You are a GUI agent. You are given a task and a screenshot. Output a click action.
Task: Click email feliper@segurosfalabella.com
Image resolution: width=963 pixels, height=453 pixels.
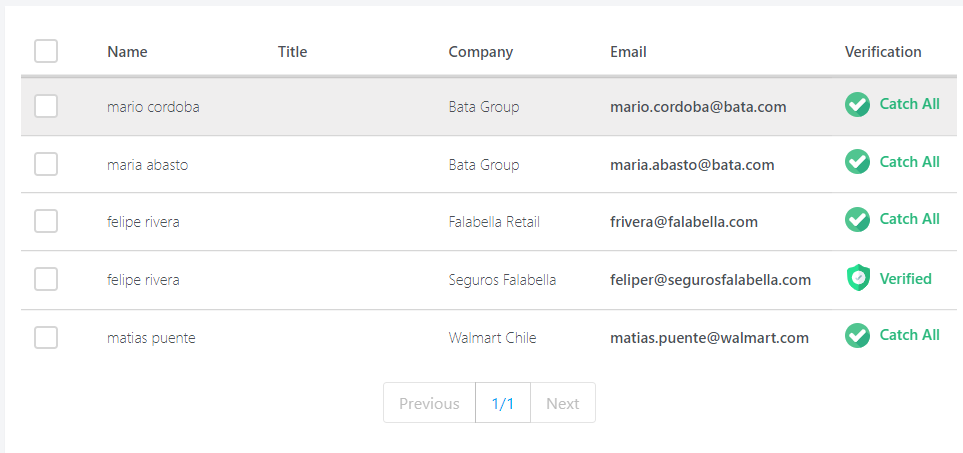(710, 280)
